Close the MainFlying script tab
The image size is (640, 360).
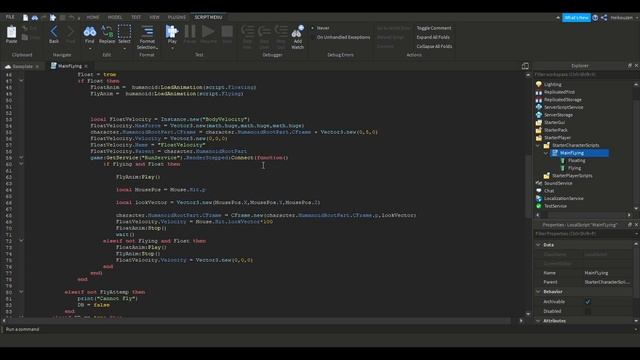click(86, 66)
